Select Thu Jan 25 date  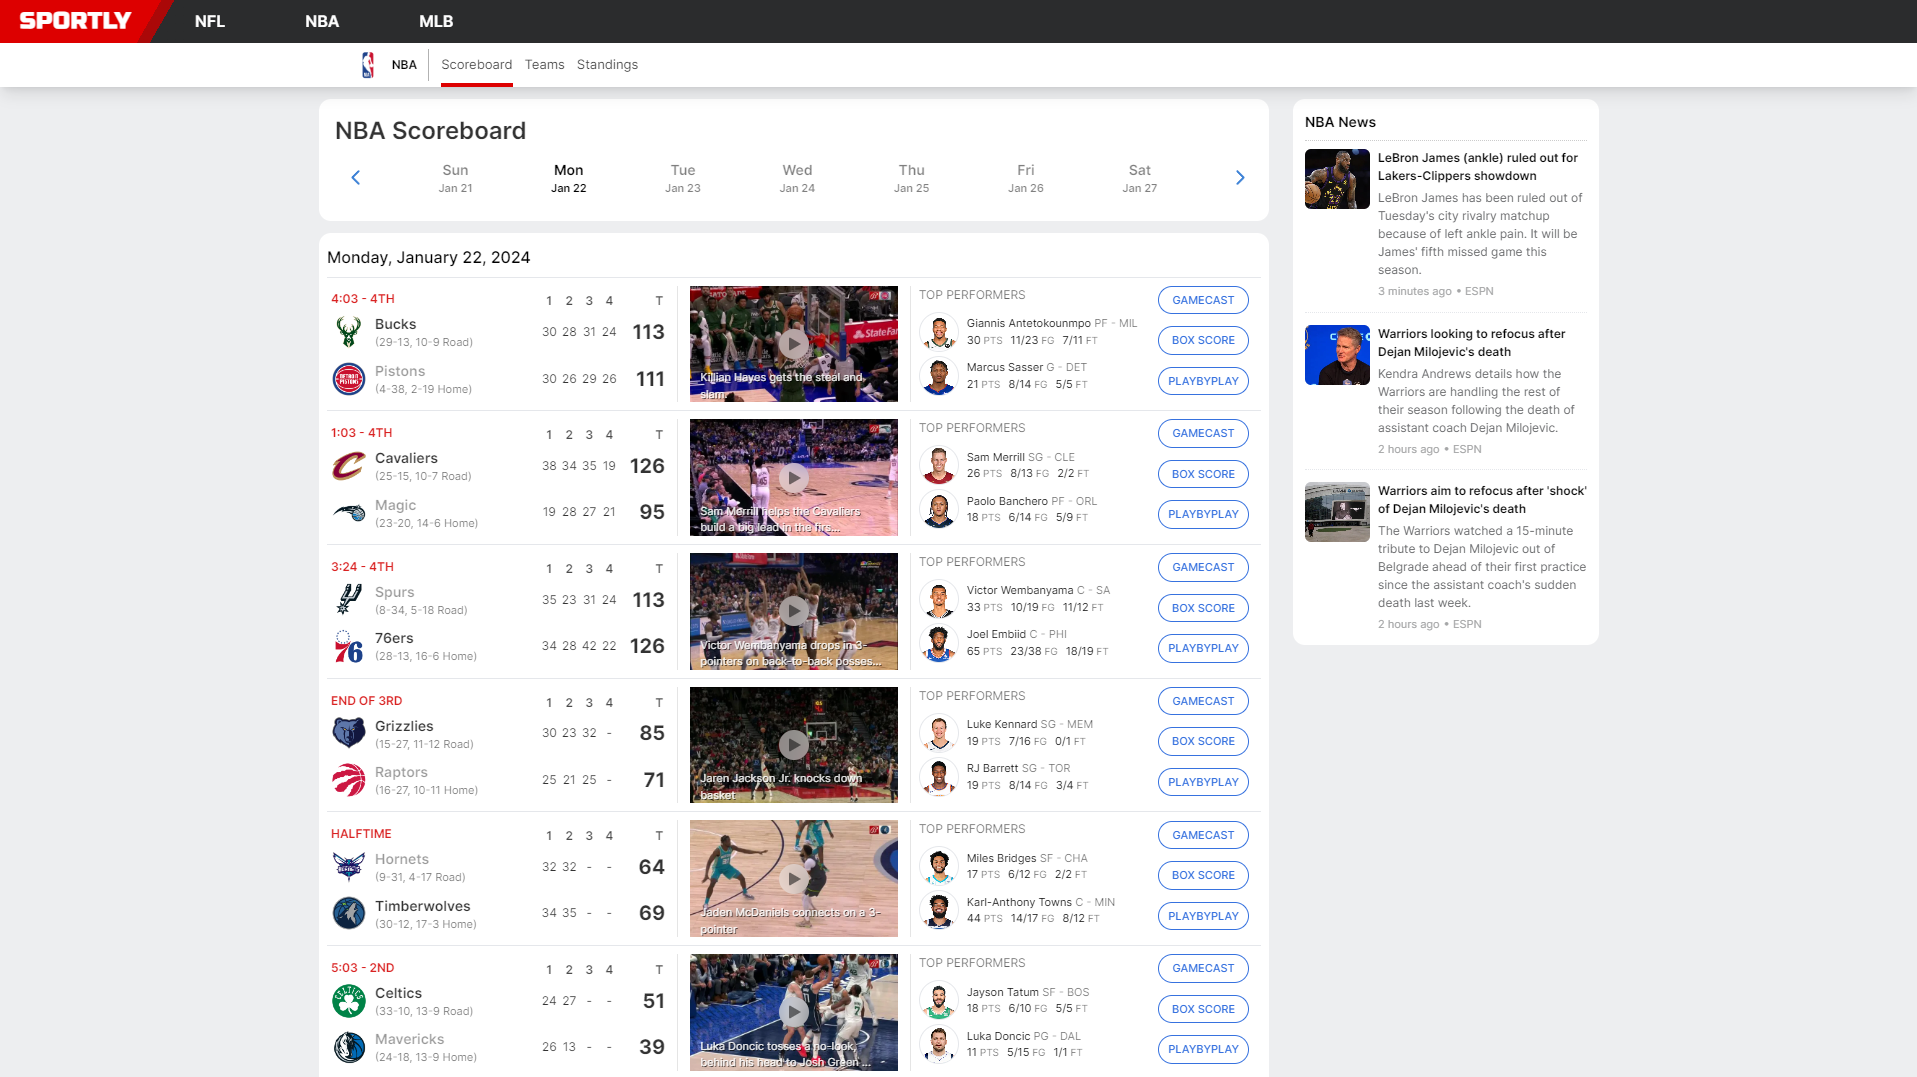[x=912, y=178]
